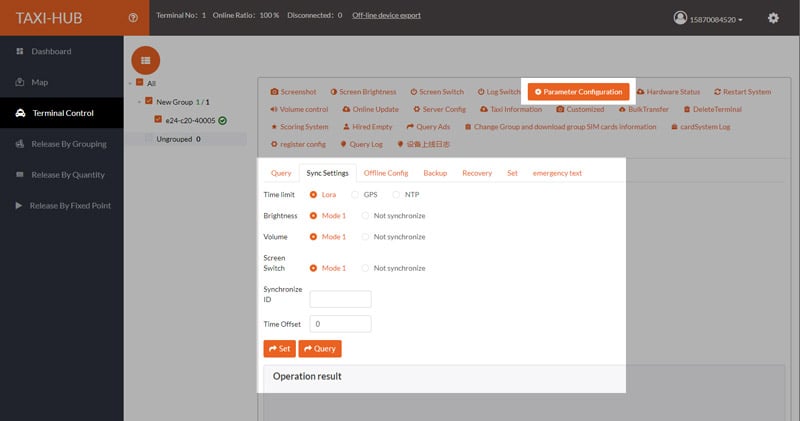This screenshot has width=800, height=421.
Task: Go to Release By Quantity
Action: [62, 175]
